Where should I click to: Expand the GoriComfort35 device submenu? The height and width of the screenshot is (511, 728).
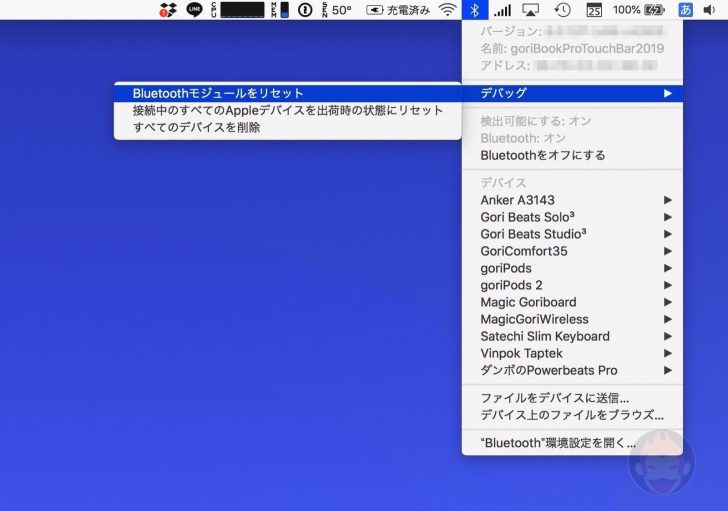572,251
